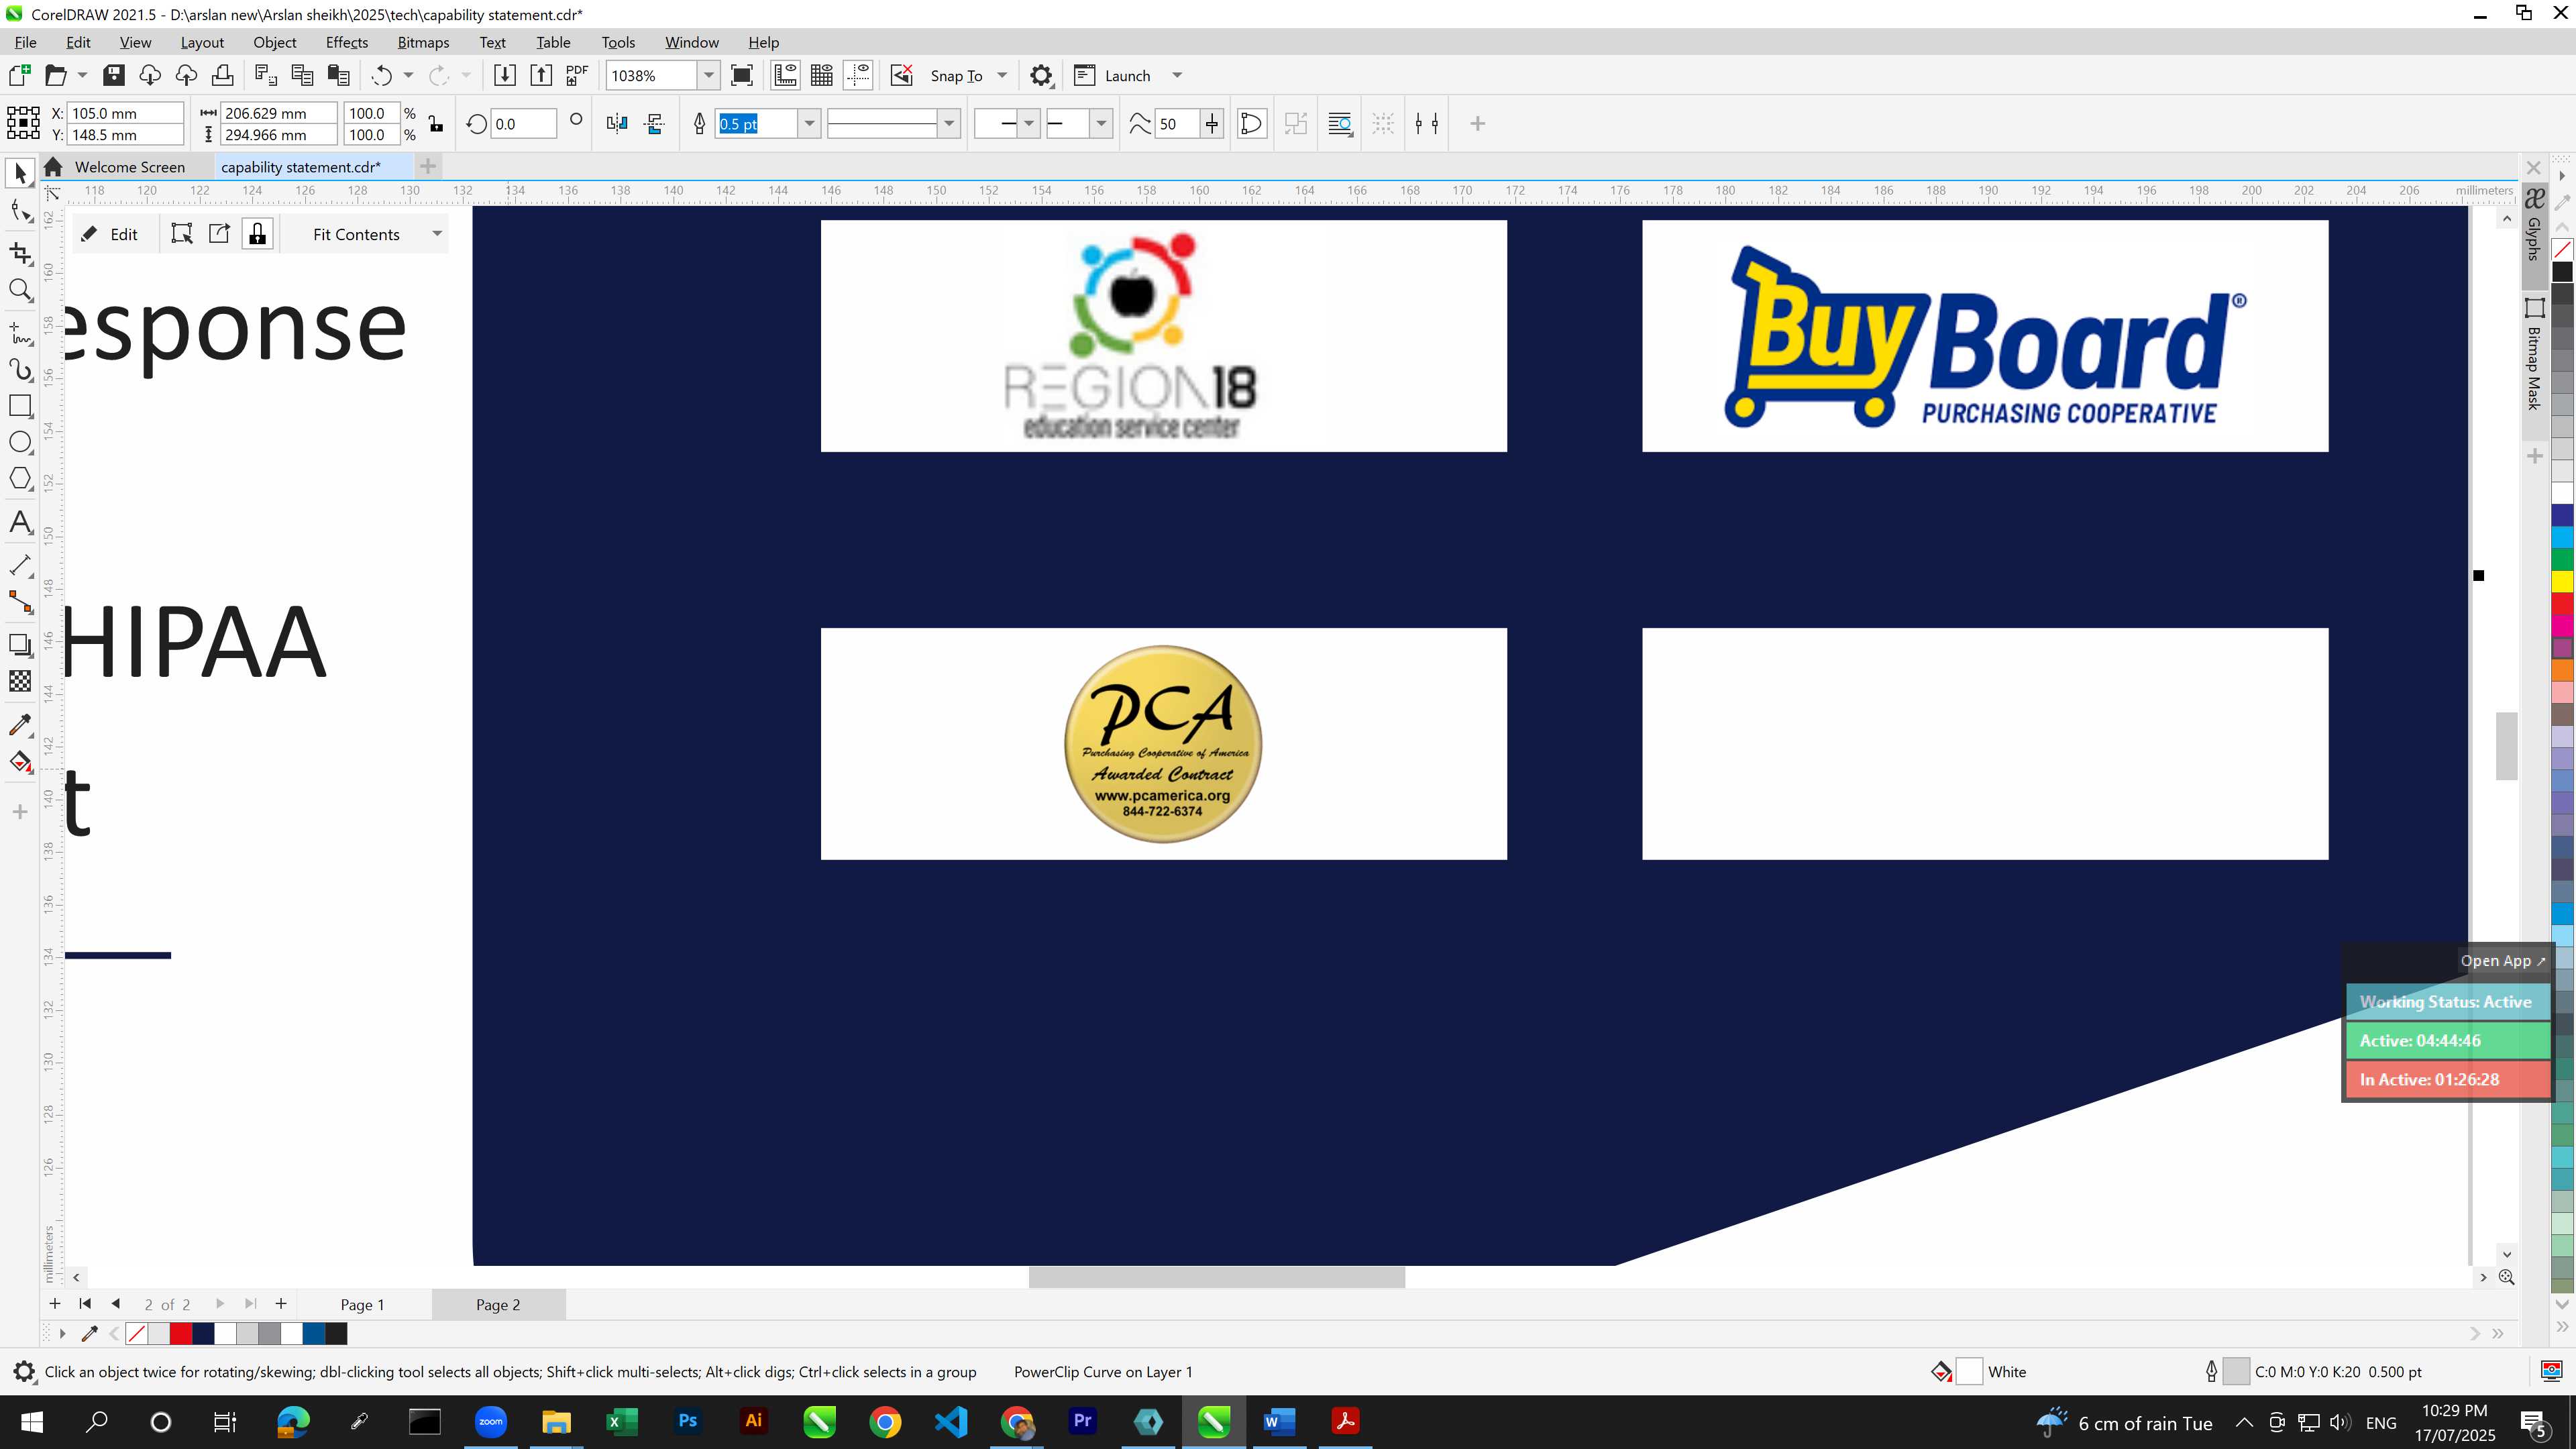
Task: Pick the dark navy document palette swatch
Action: click(x=203, y=1333)
